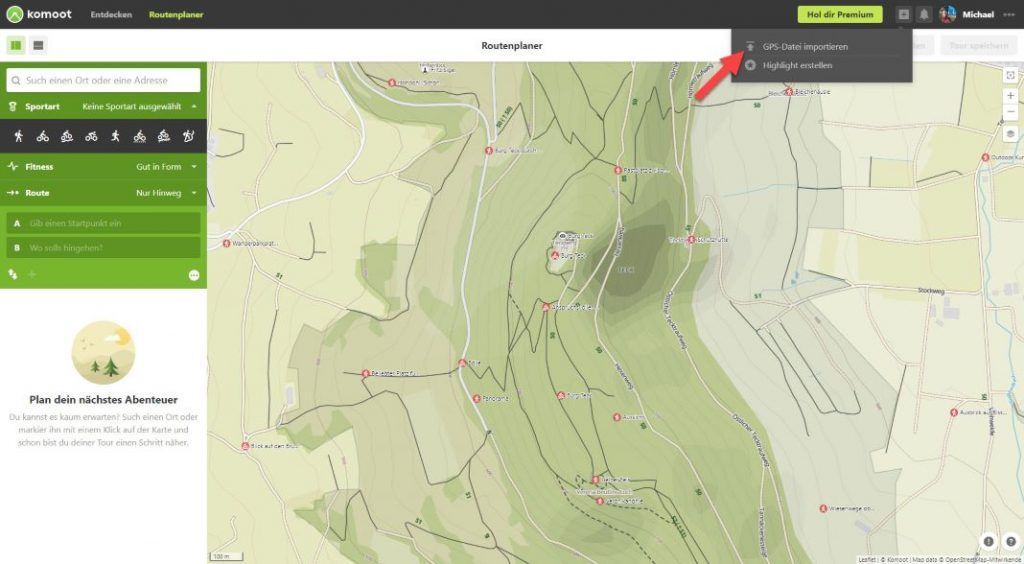Click the Michael profile avatar

(947, 14)
